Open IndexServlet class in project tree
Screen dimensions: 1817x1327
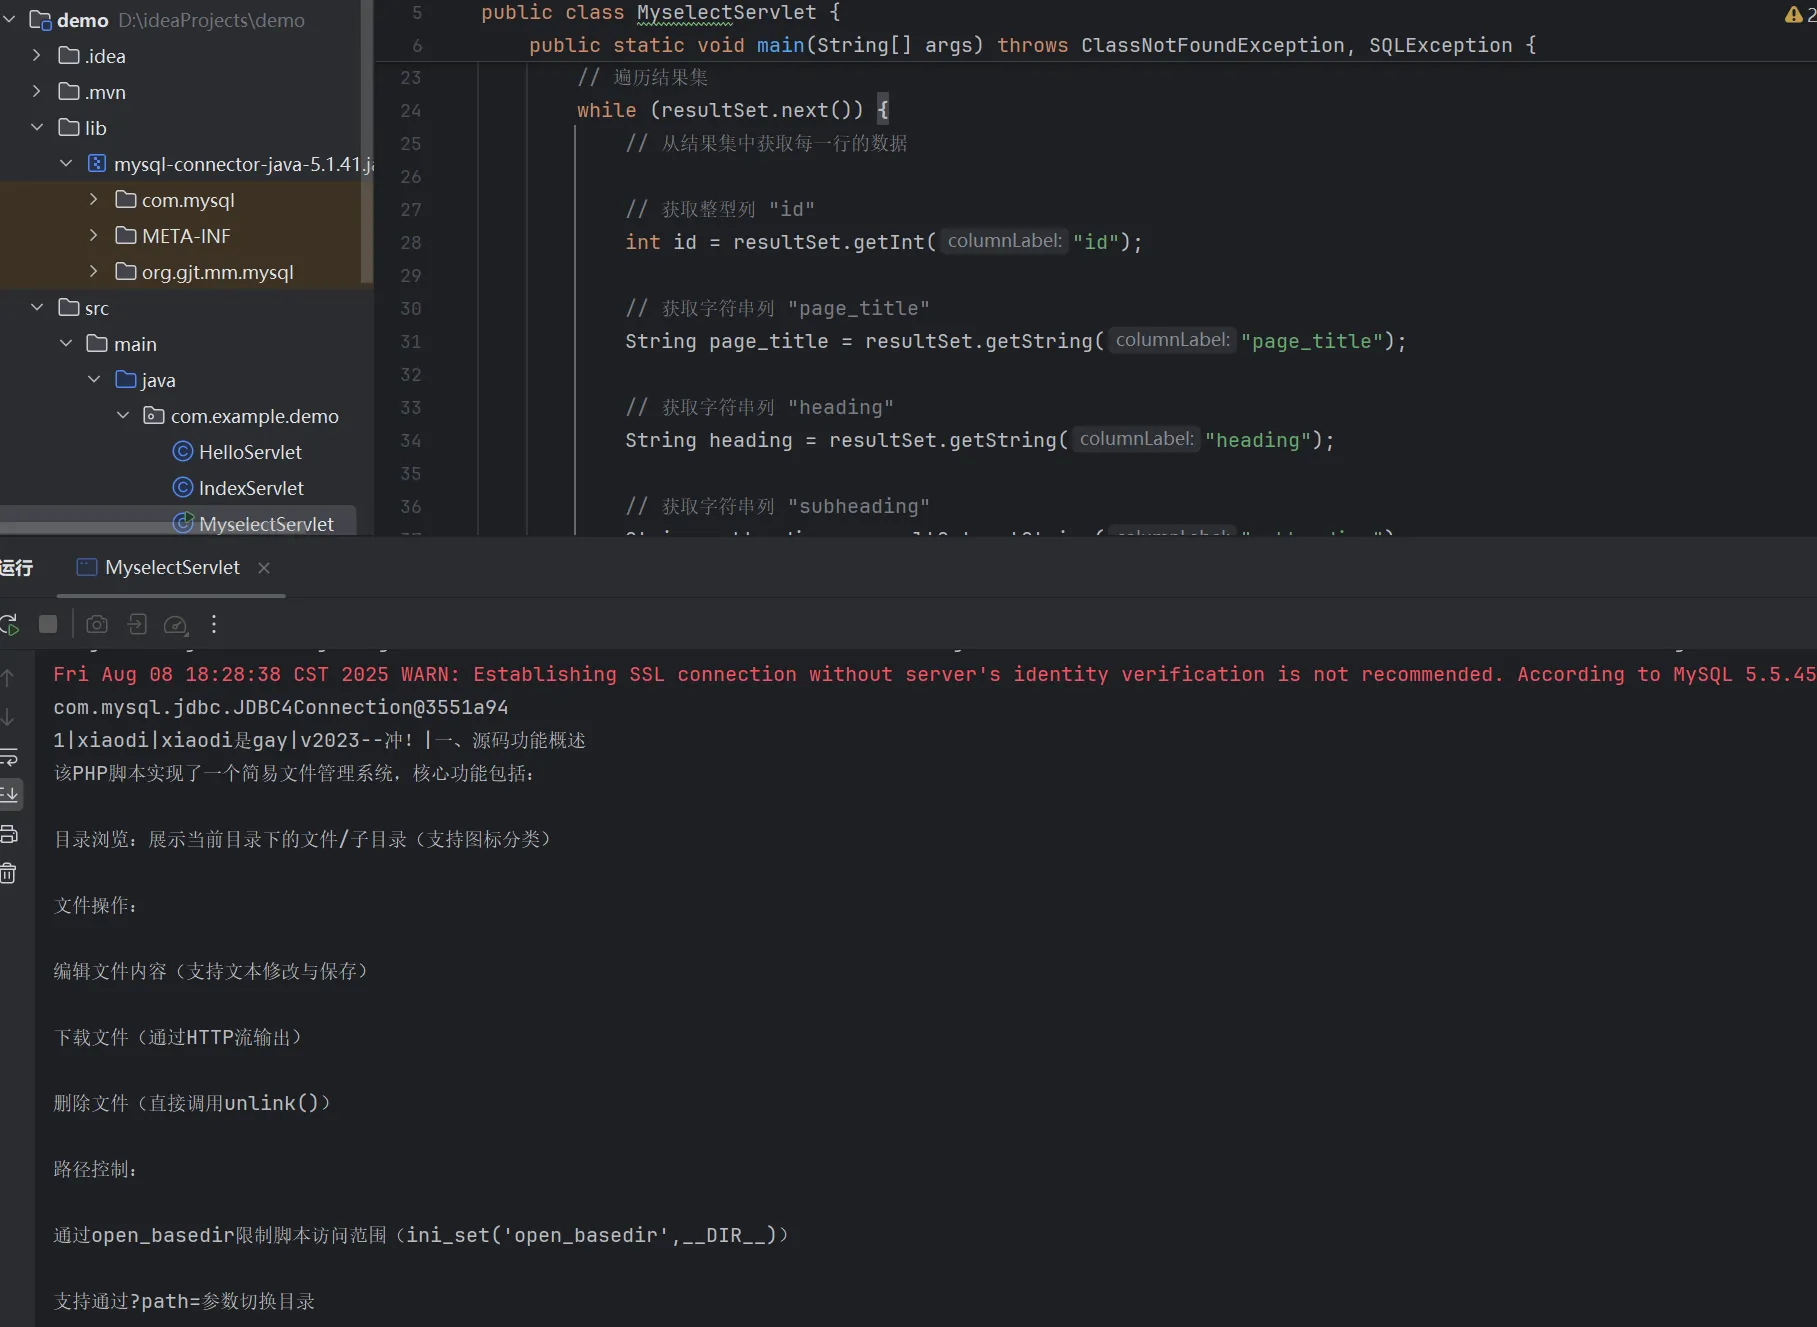(251, 488)
